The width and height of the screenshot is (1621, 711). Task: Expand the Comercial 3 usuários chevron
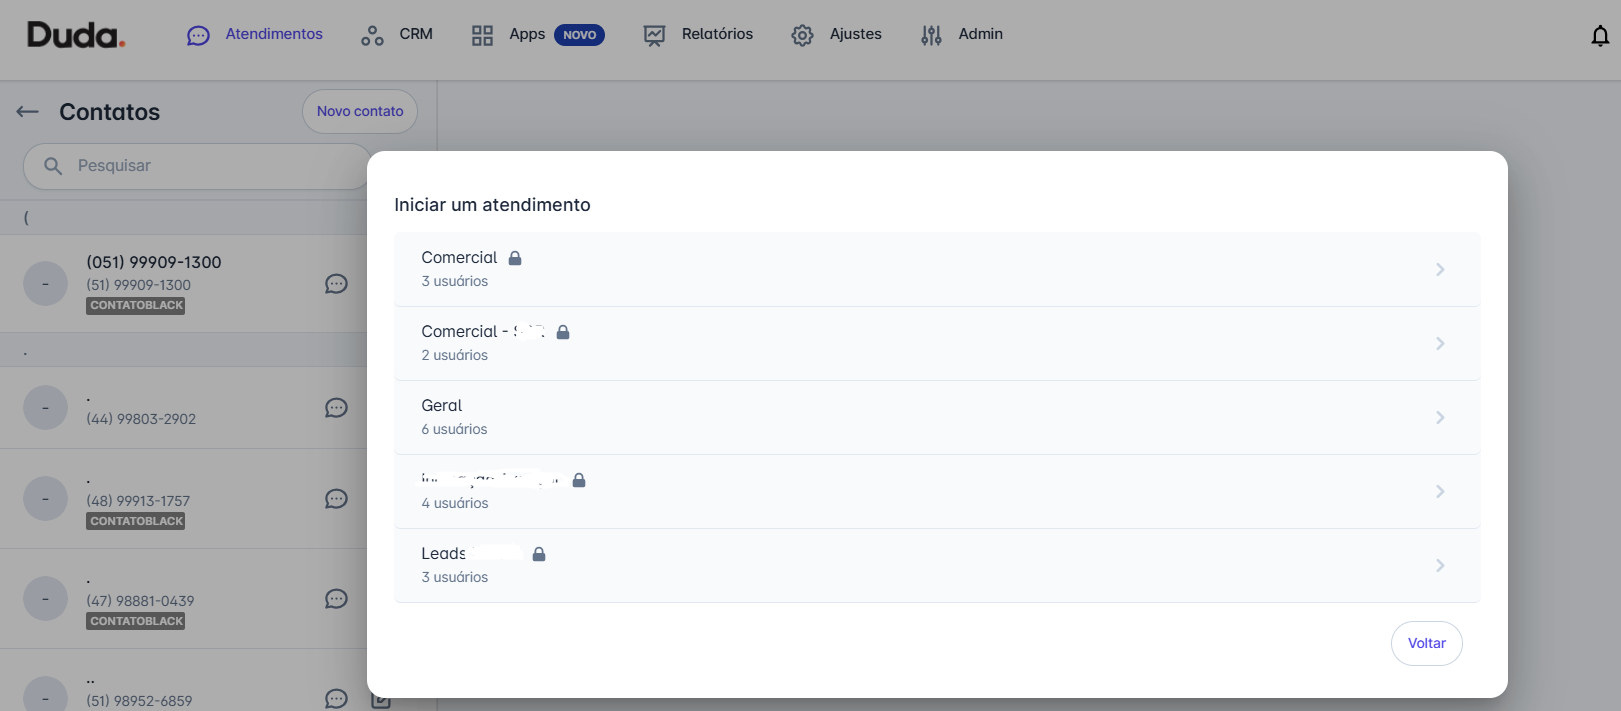tap(1440, 270)
